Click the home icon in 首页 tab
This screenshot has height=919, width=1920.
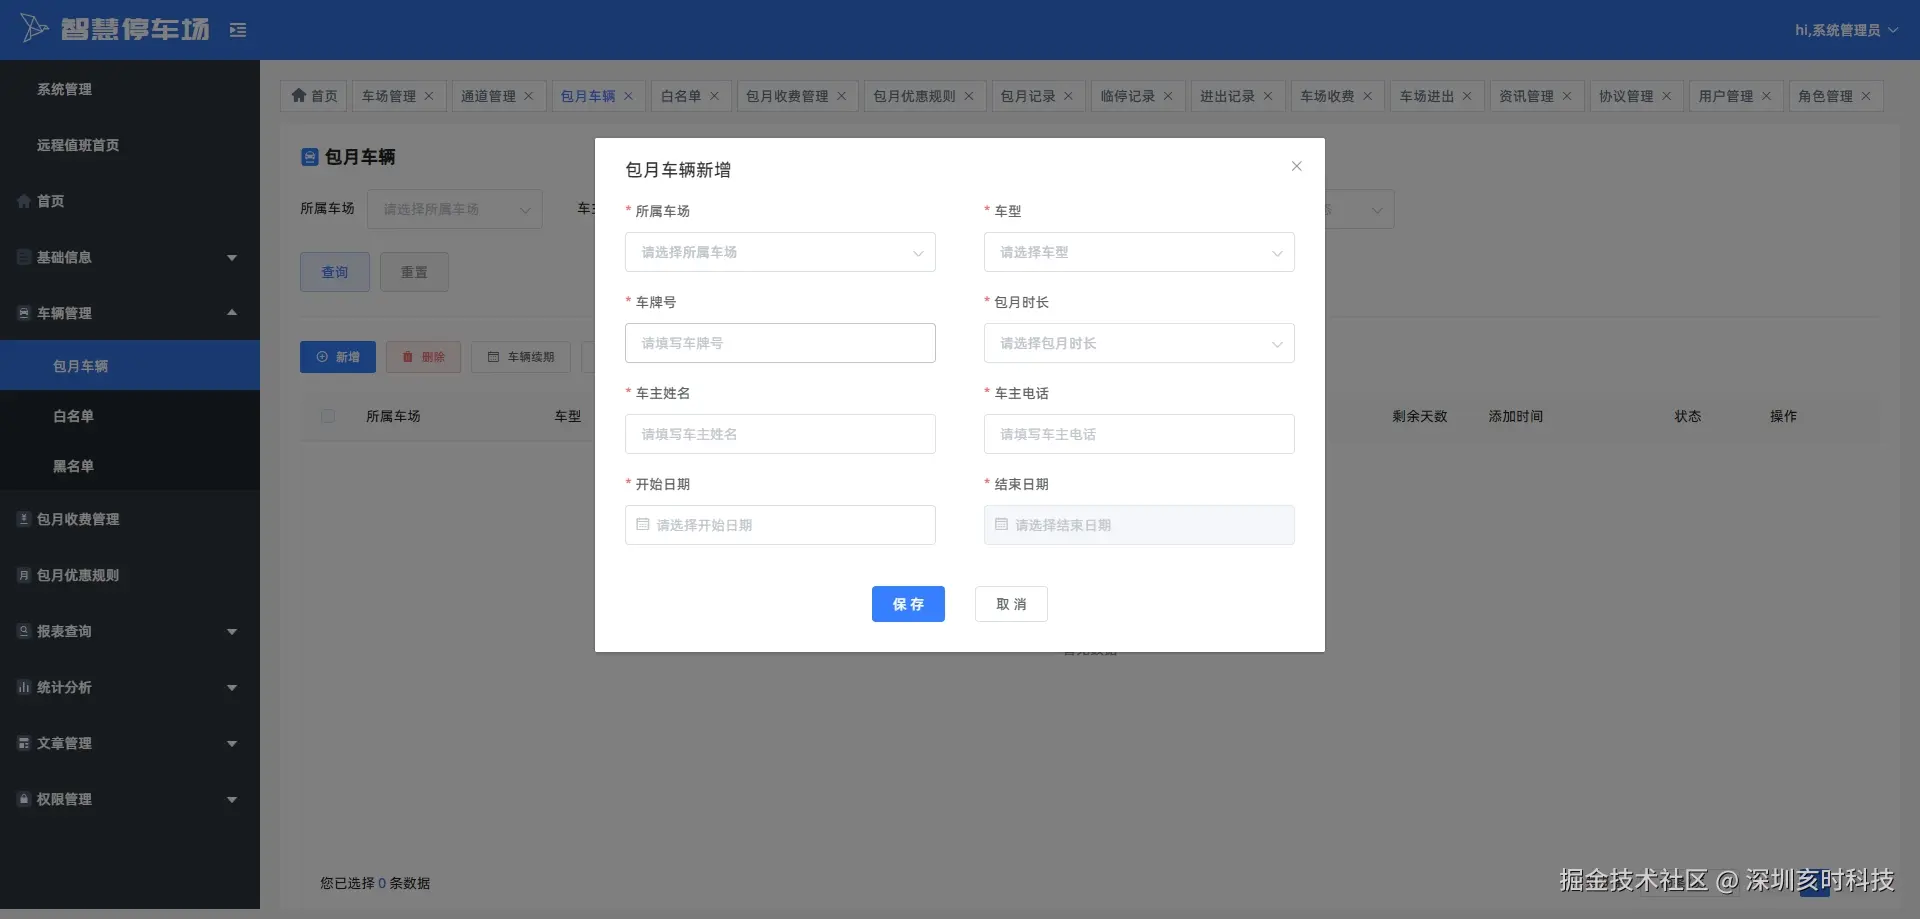298,95
